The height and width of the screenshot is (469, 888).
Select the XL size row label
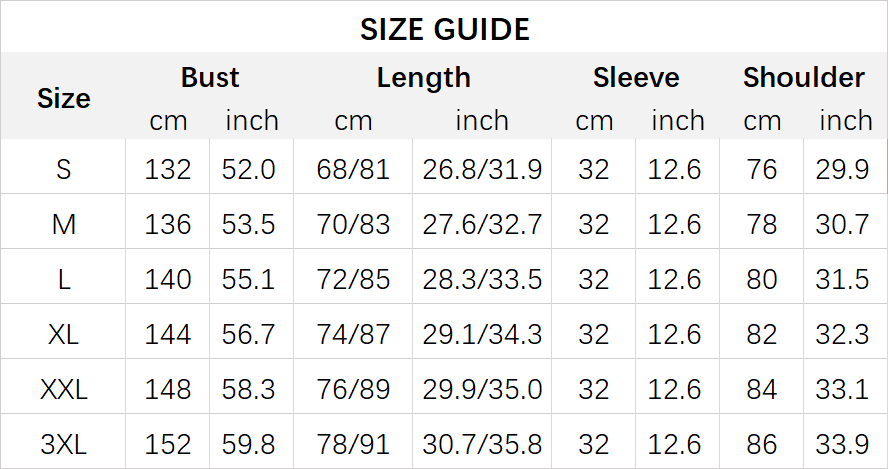[x=64, y=333]
